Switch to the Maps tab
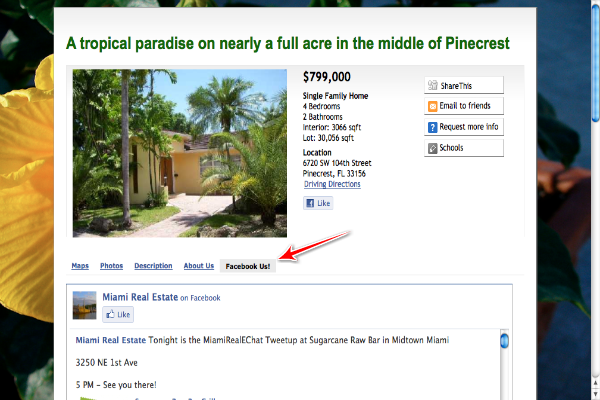 point(80,266)
